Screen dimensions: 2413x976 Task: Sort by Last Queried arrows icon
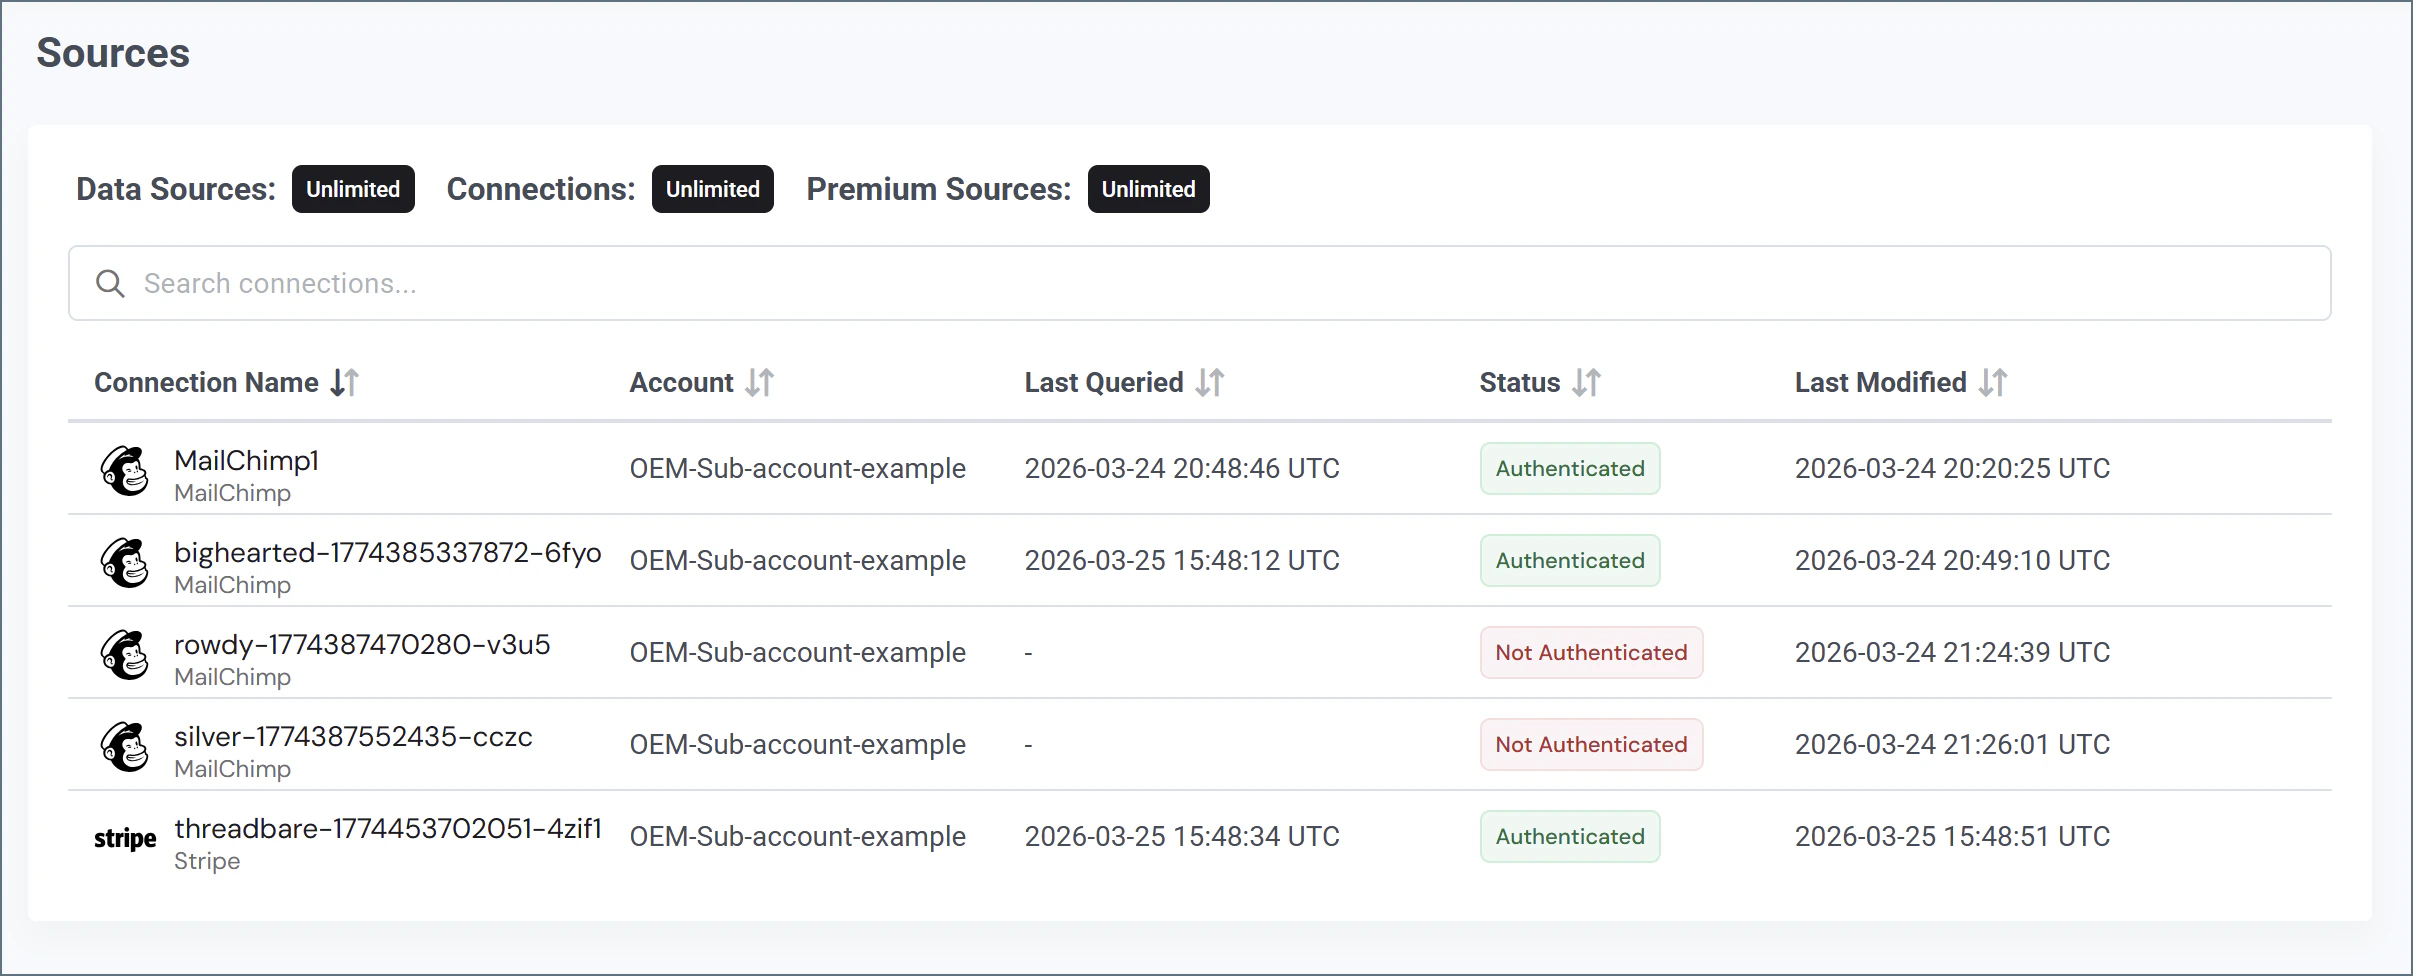point(1210,382)
